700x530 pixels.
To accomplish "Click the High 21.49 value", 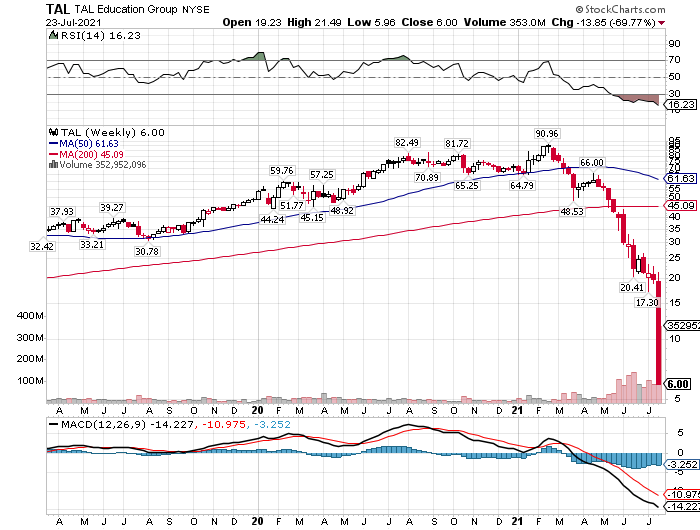I will 314,22.
